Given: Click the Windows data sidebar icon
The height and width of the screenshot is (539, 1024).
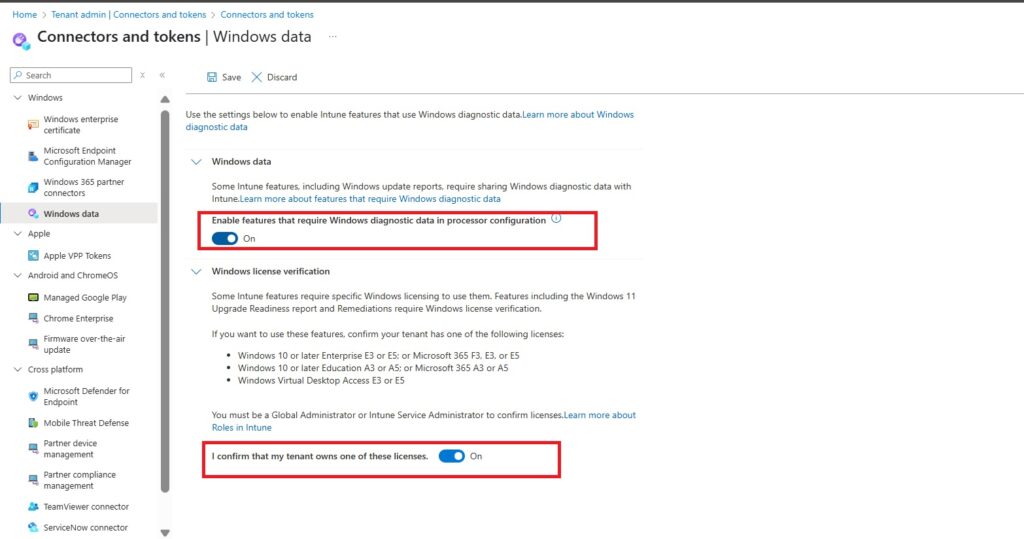Looking at the screenshot, I should (x=33, y=214).
